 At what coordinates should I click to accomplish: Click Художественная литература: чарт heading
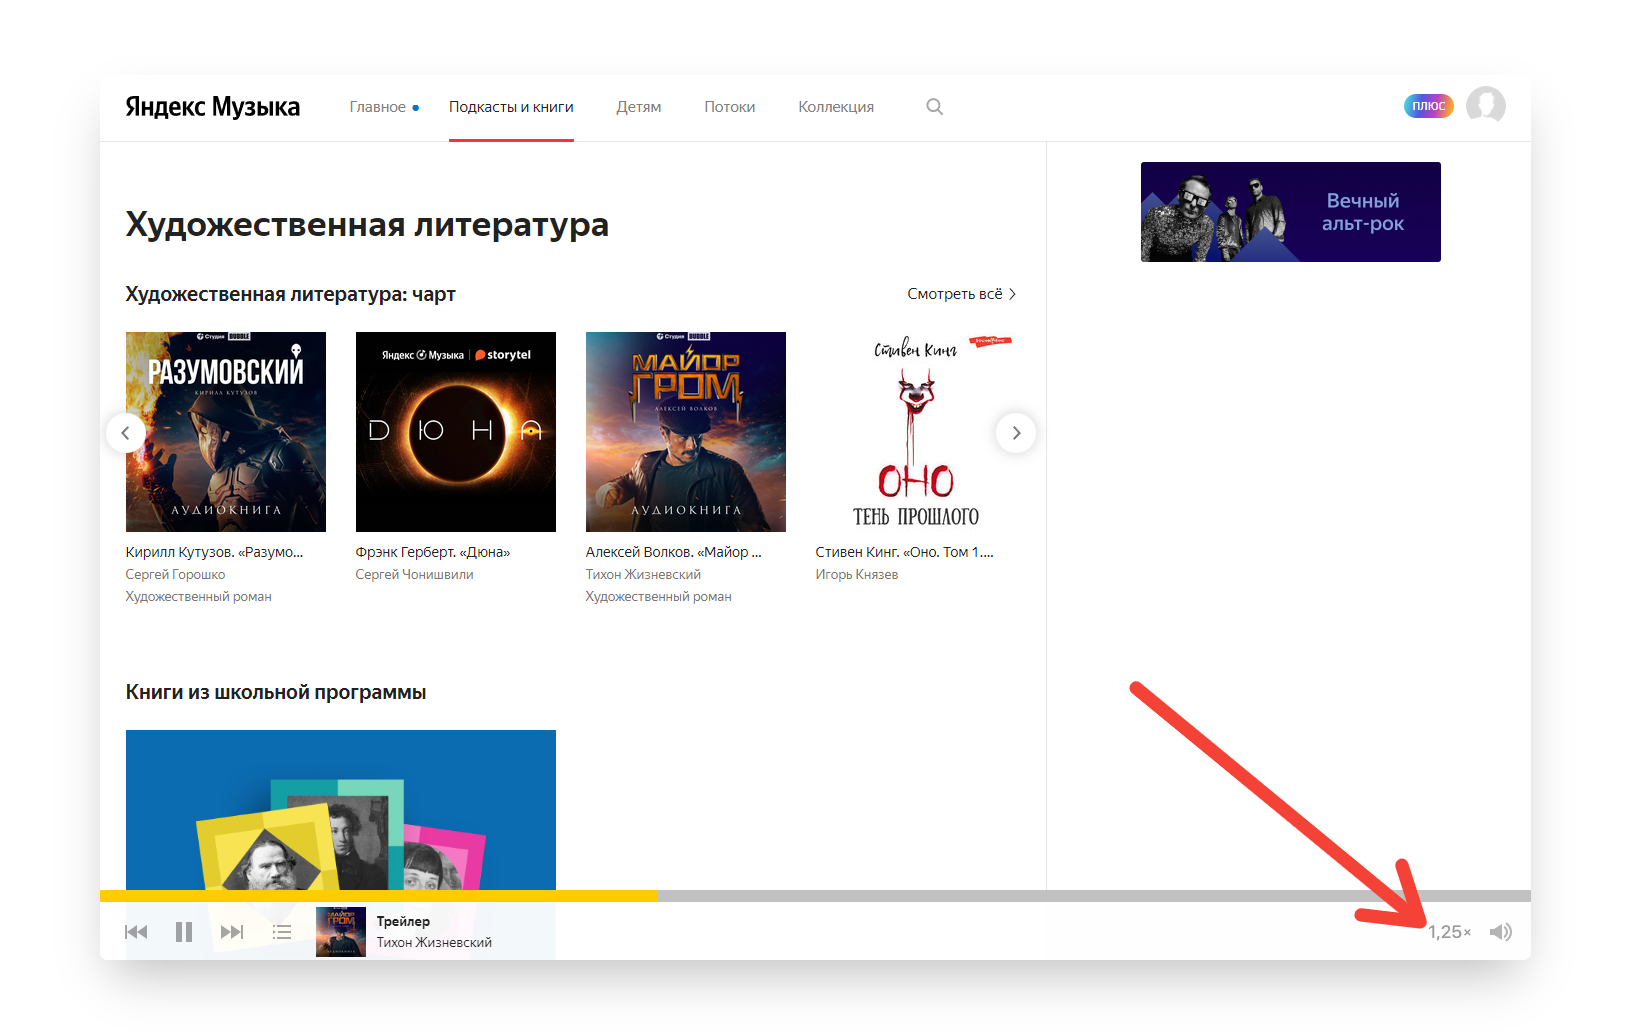[x=290, y=294]
